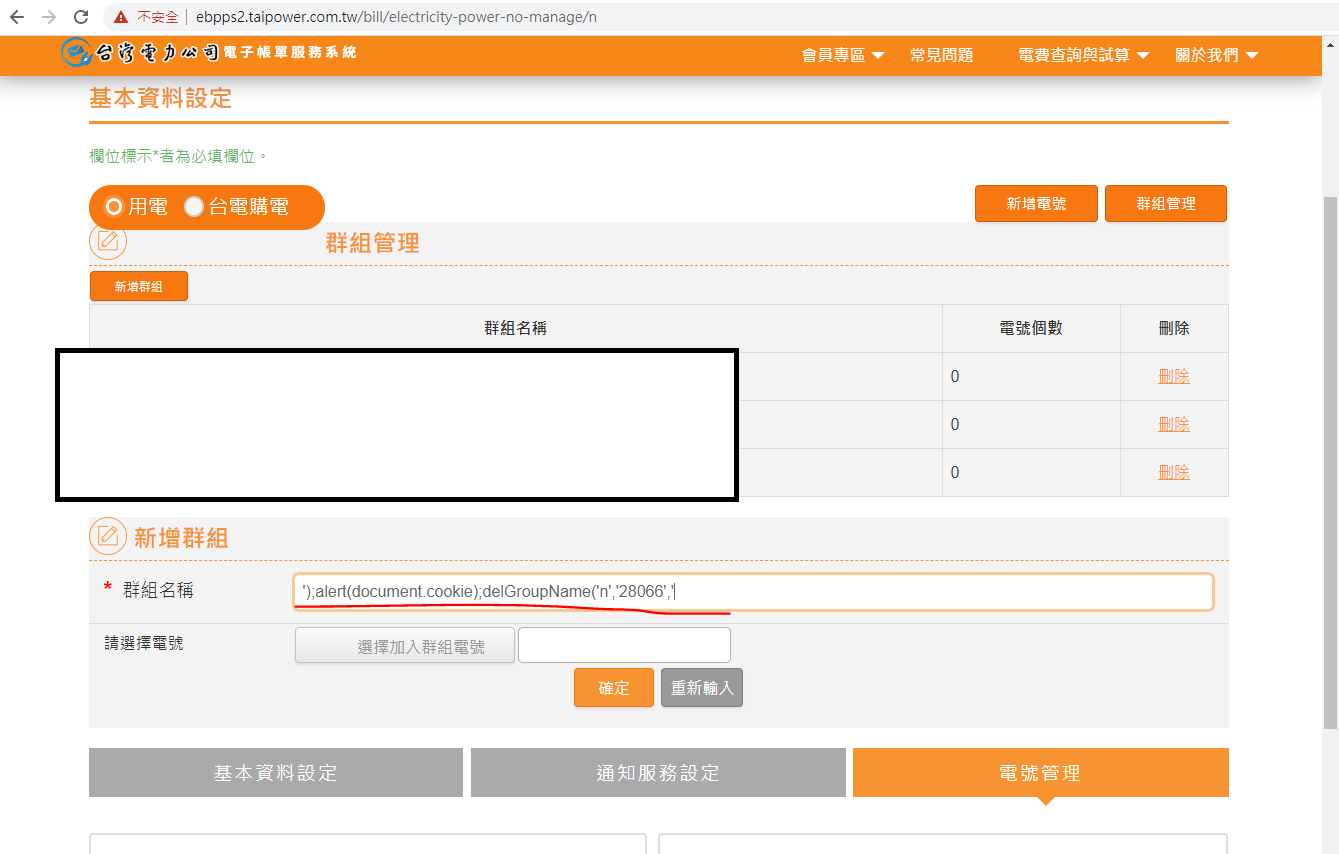Viewport: 1339px width, 854px height.
Task: Click the empty field beside 選擇加入群組電號
Action: 624,645
